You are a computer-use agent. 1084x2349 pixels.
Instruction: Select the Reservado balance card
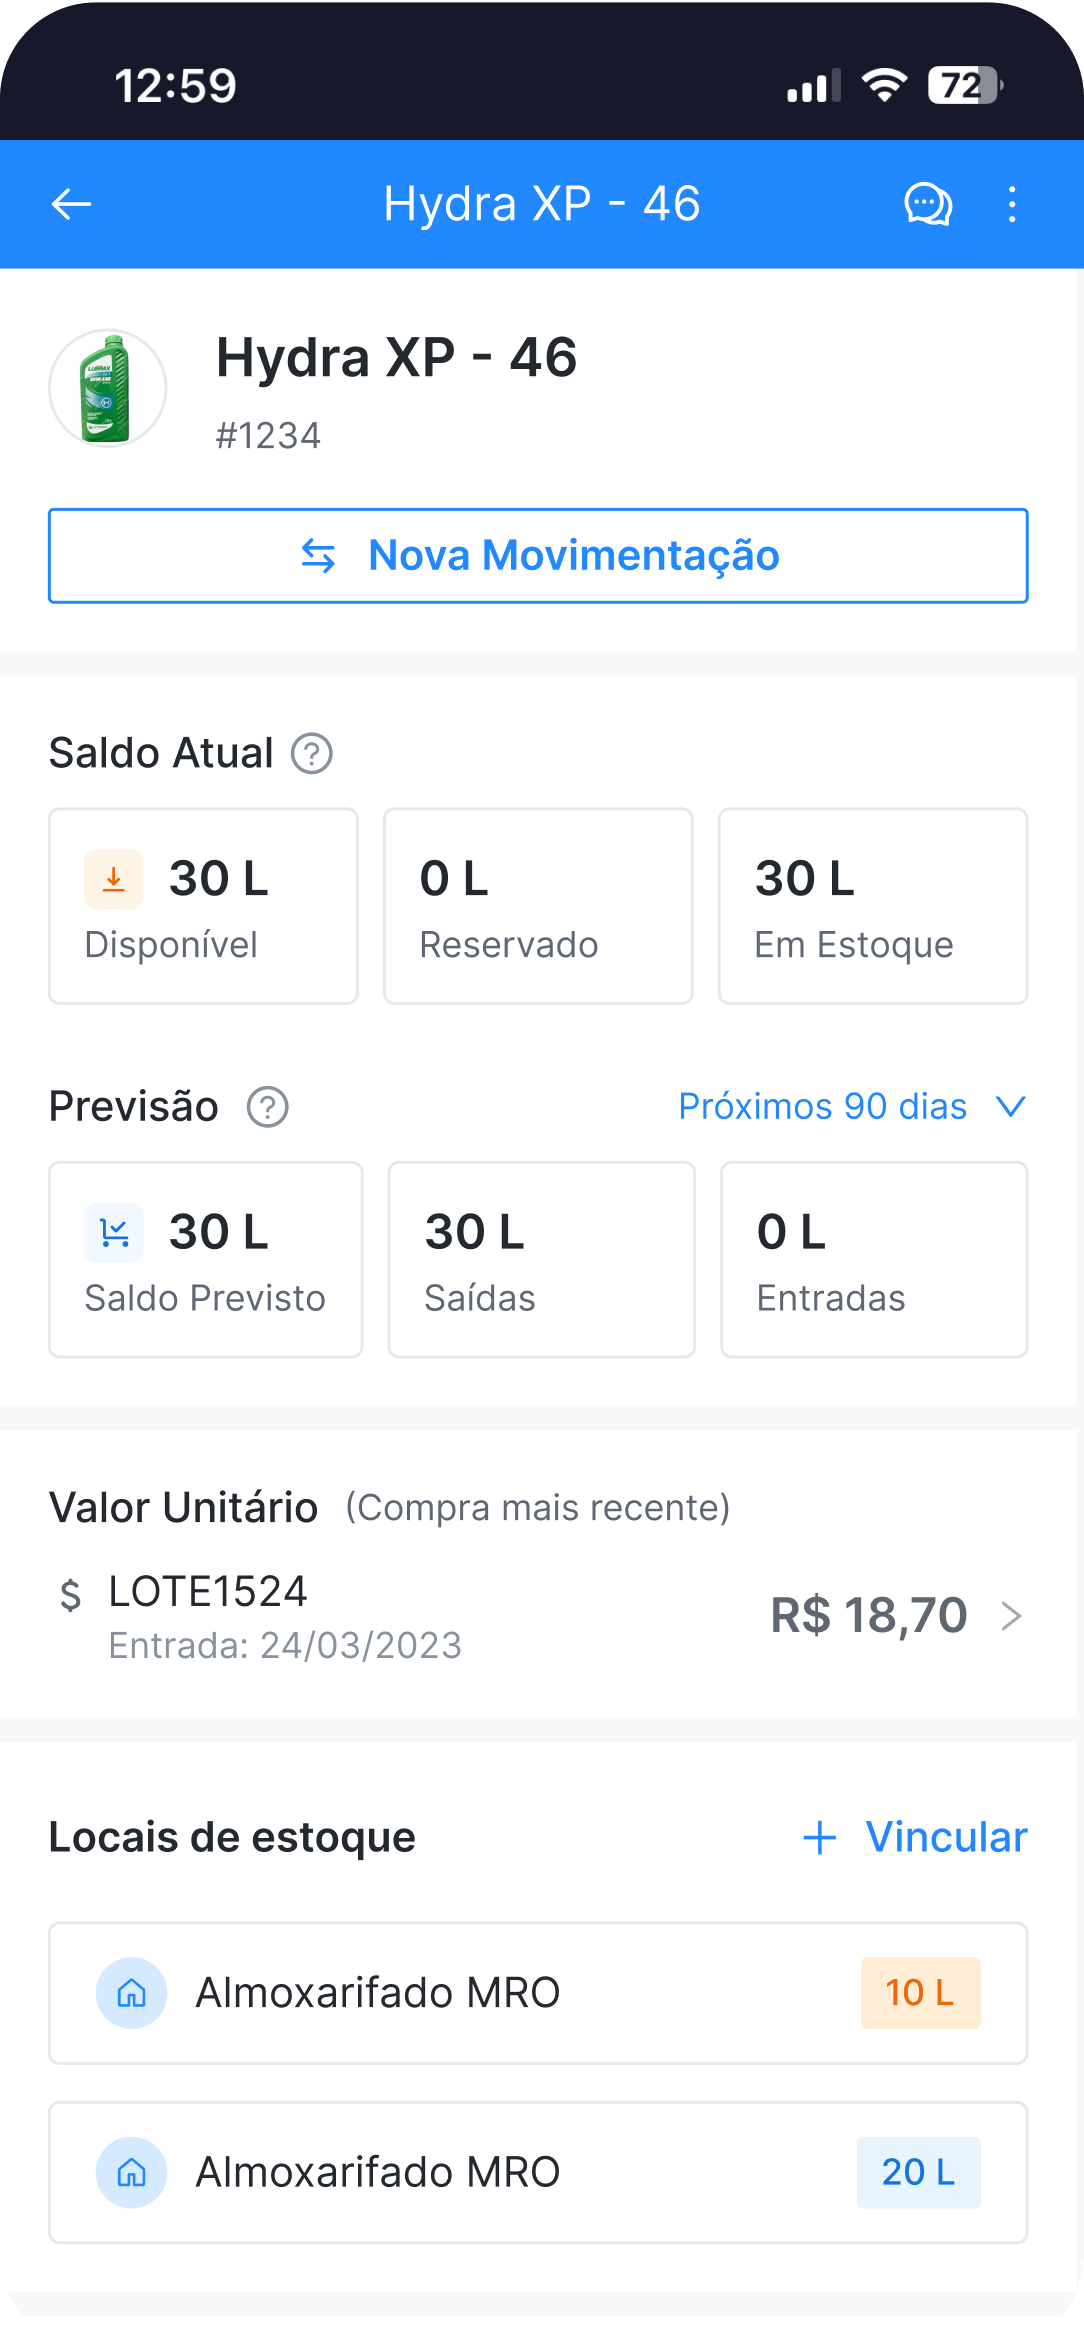[538, 906]
